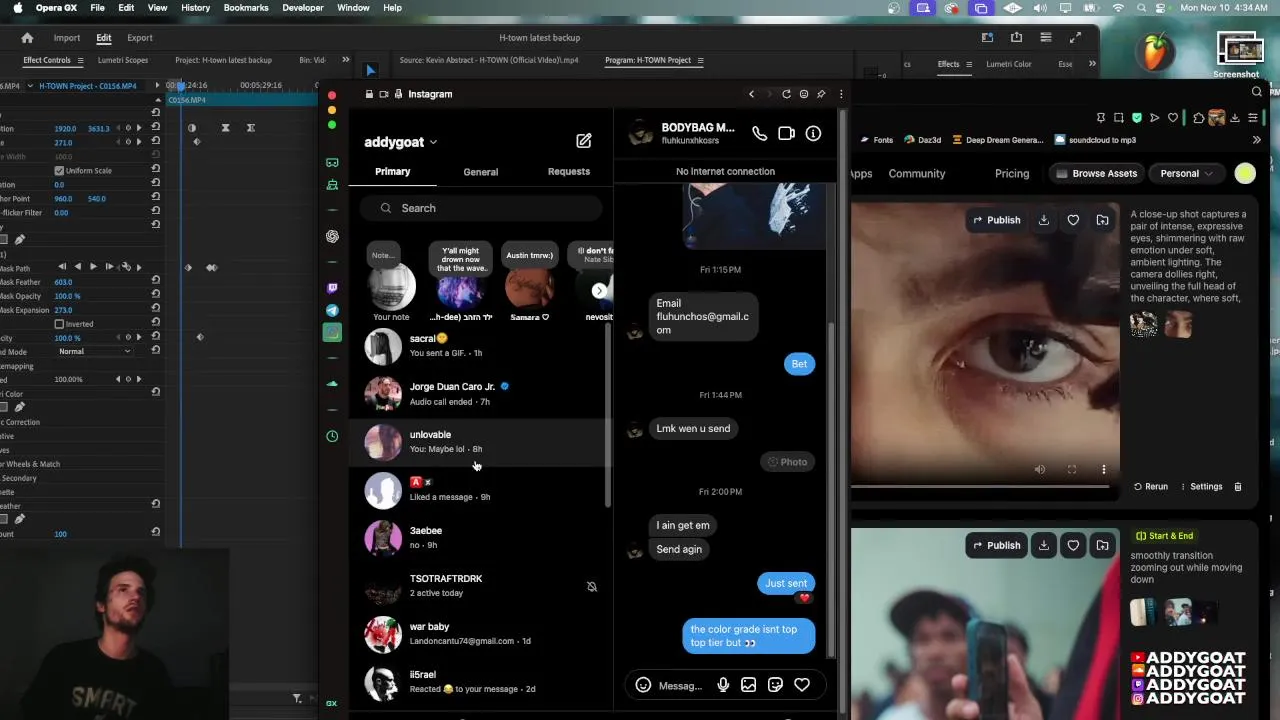
Task: Select the free draw bezier pen mask
Action: coord(19,239)
